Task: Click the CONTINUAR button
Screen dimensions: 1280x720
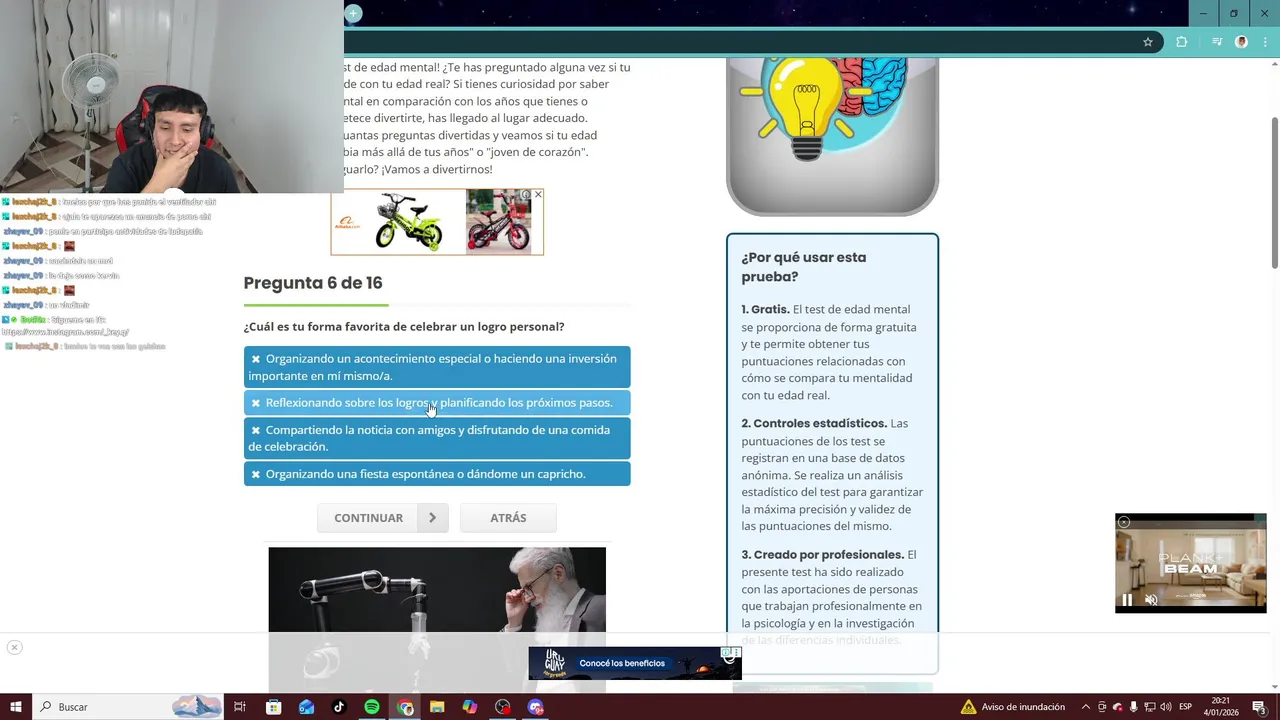Action: pos(383,518)
